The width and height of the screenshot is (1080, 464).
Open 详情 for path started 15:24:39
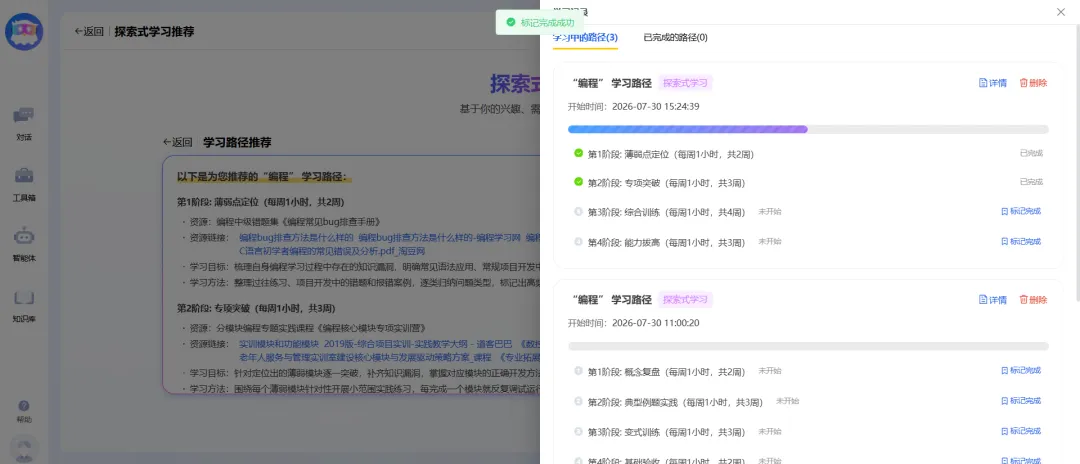(x=993, y=83)
